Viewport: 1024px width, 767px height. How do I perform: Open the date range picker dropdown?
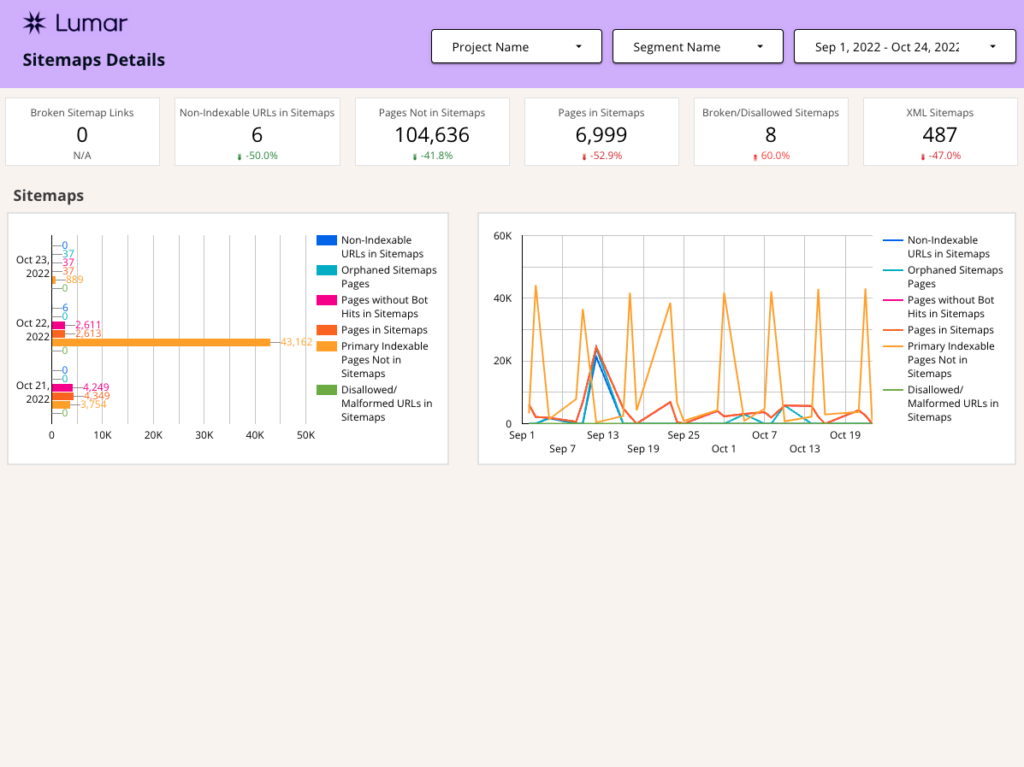(904, 46)
